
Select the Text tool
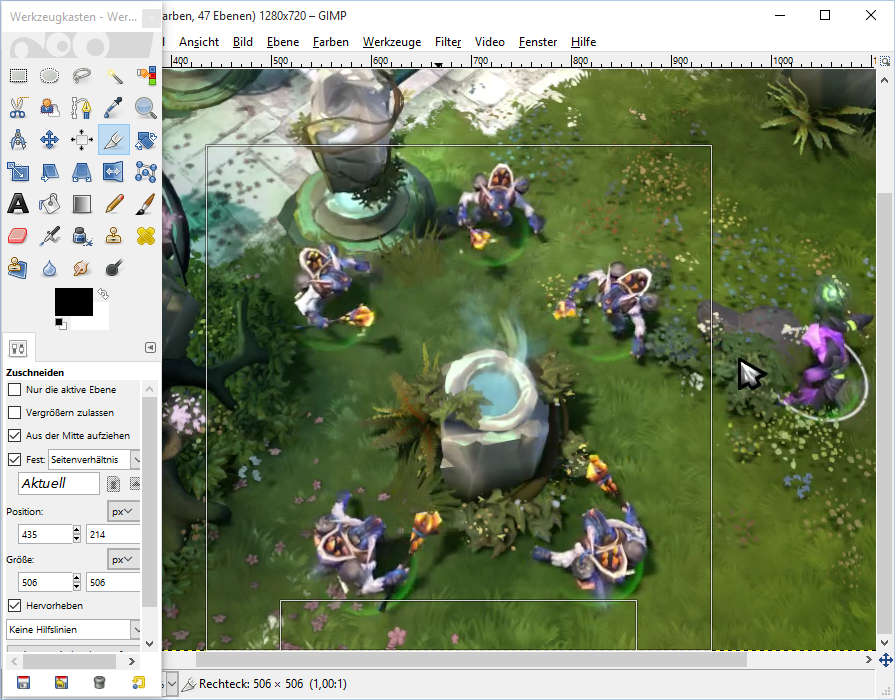coord(18,203)
